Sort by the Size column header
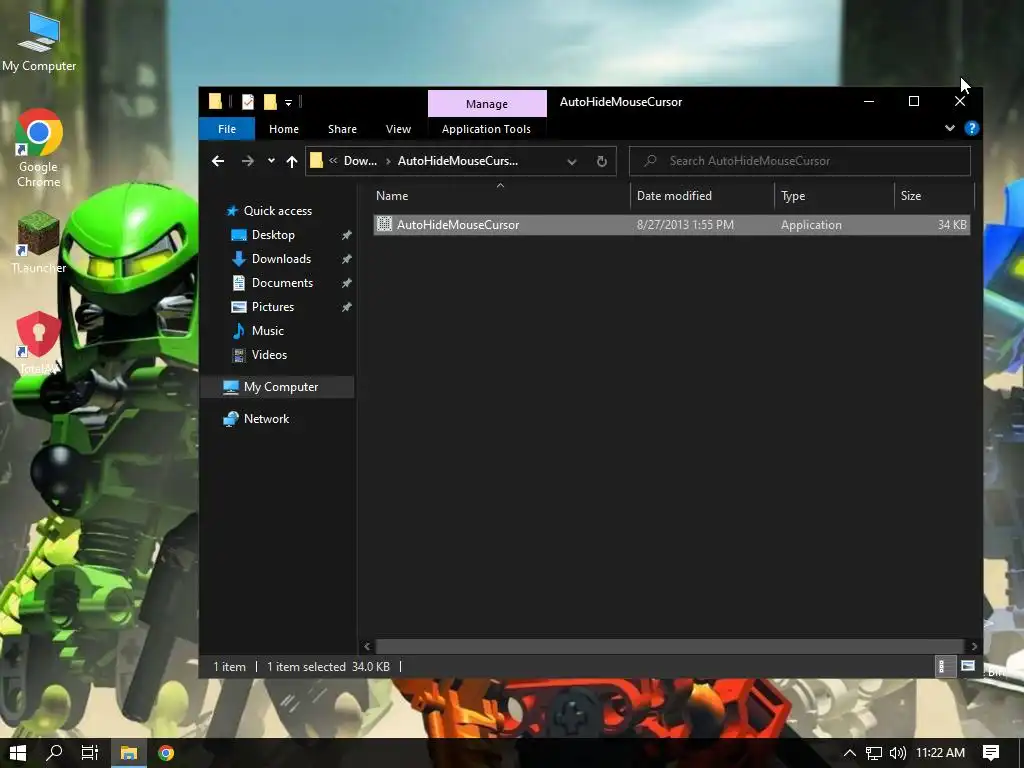The height and width of the screenshot is (768, 1024). coord(934,196)
